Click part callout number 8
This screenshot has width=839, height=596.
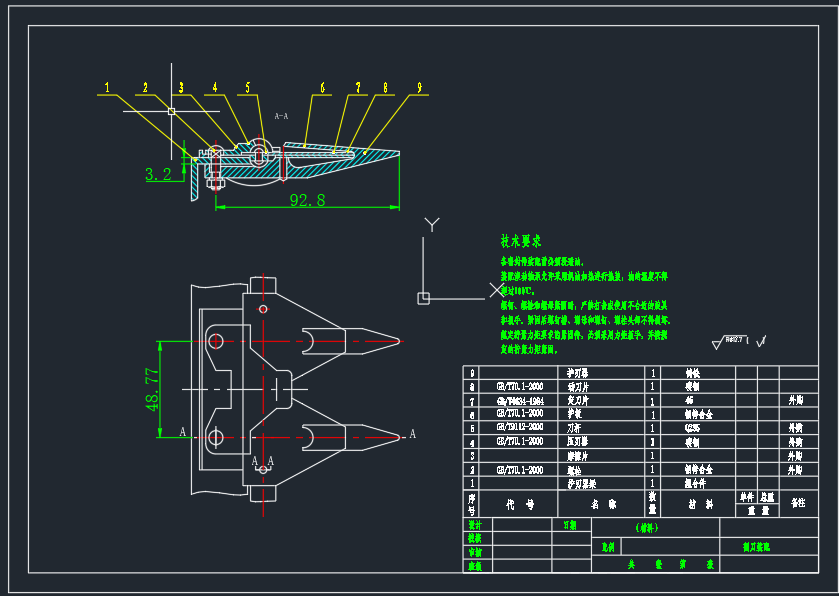click(385, 87)
